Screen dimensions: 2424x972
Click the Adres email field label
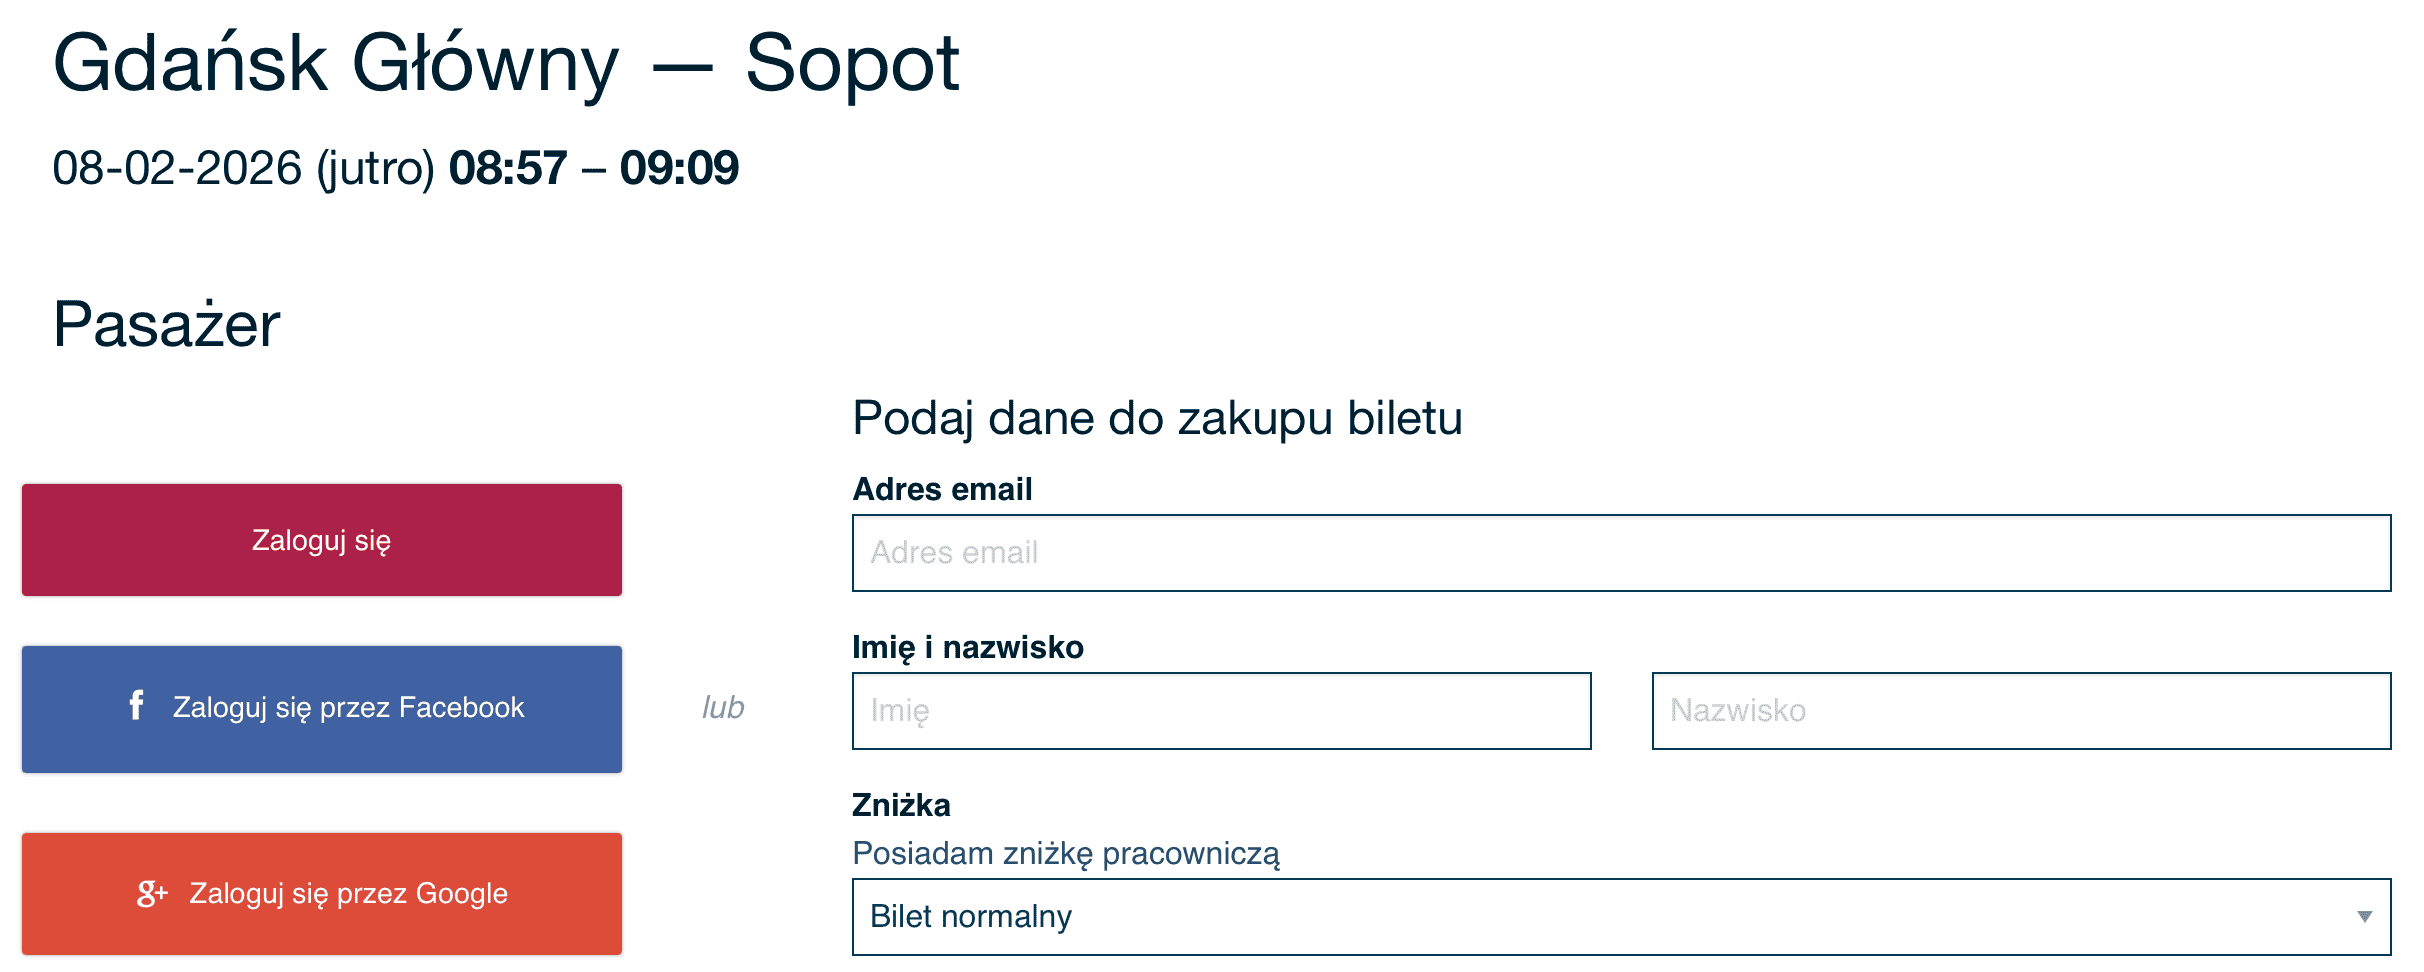[x=941, y=489]
